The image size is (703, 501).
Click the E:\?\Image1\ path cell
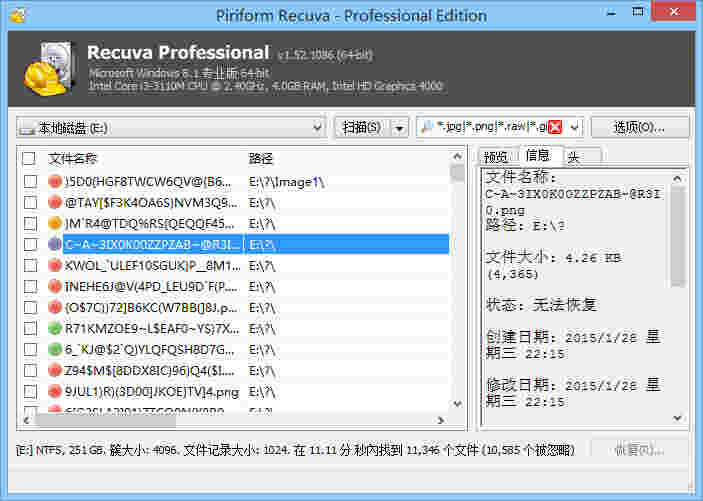(287, 182)
